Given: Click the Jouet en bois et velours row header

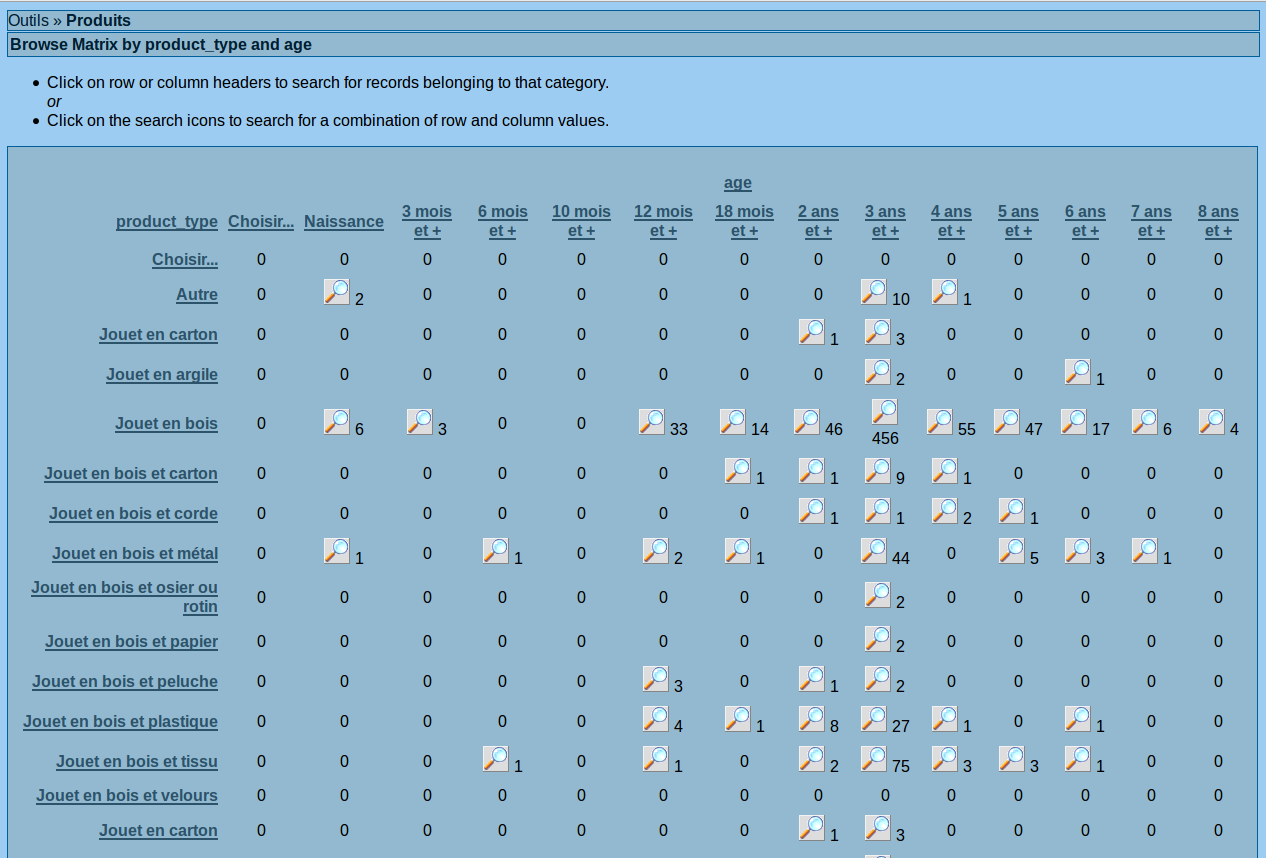Looking at the screenshot, I should 127,795.
